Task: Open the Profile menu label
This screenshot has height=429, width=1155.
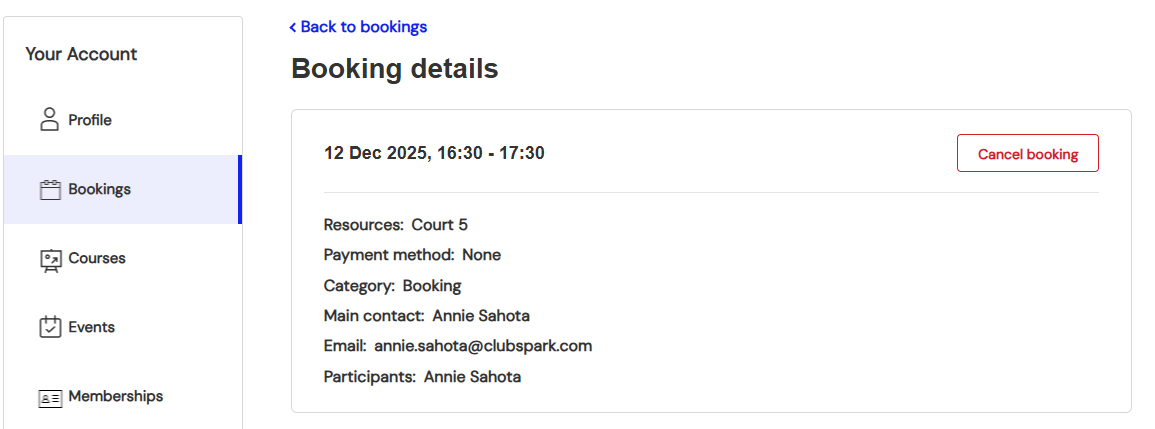Action: click(x=90, y=120)
